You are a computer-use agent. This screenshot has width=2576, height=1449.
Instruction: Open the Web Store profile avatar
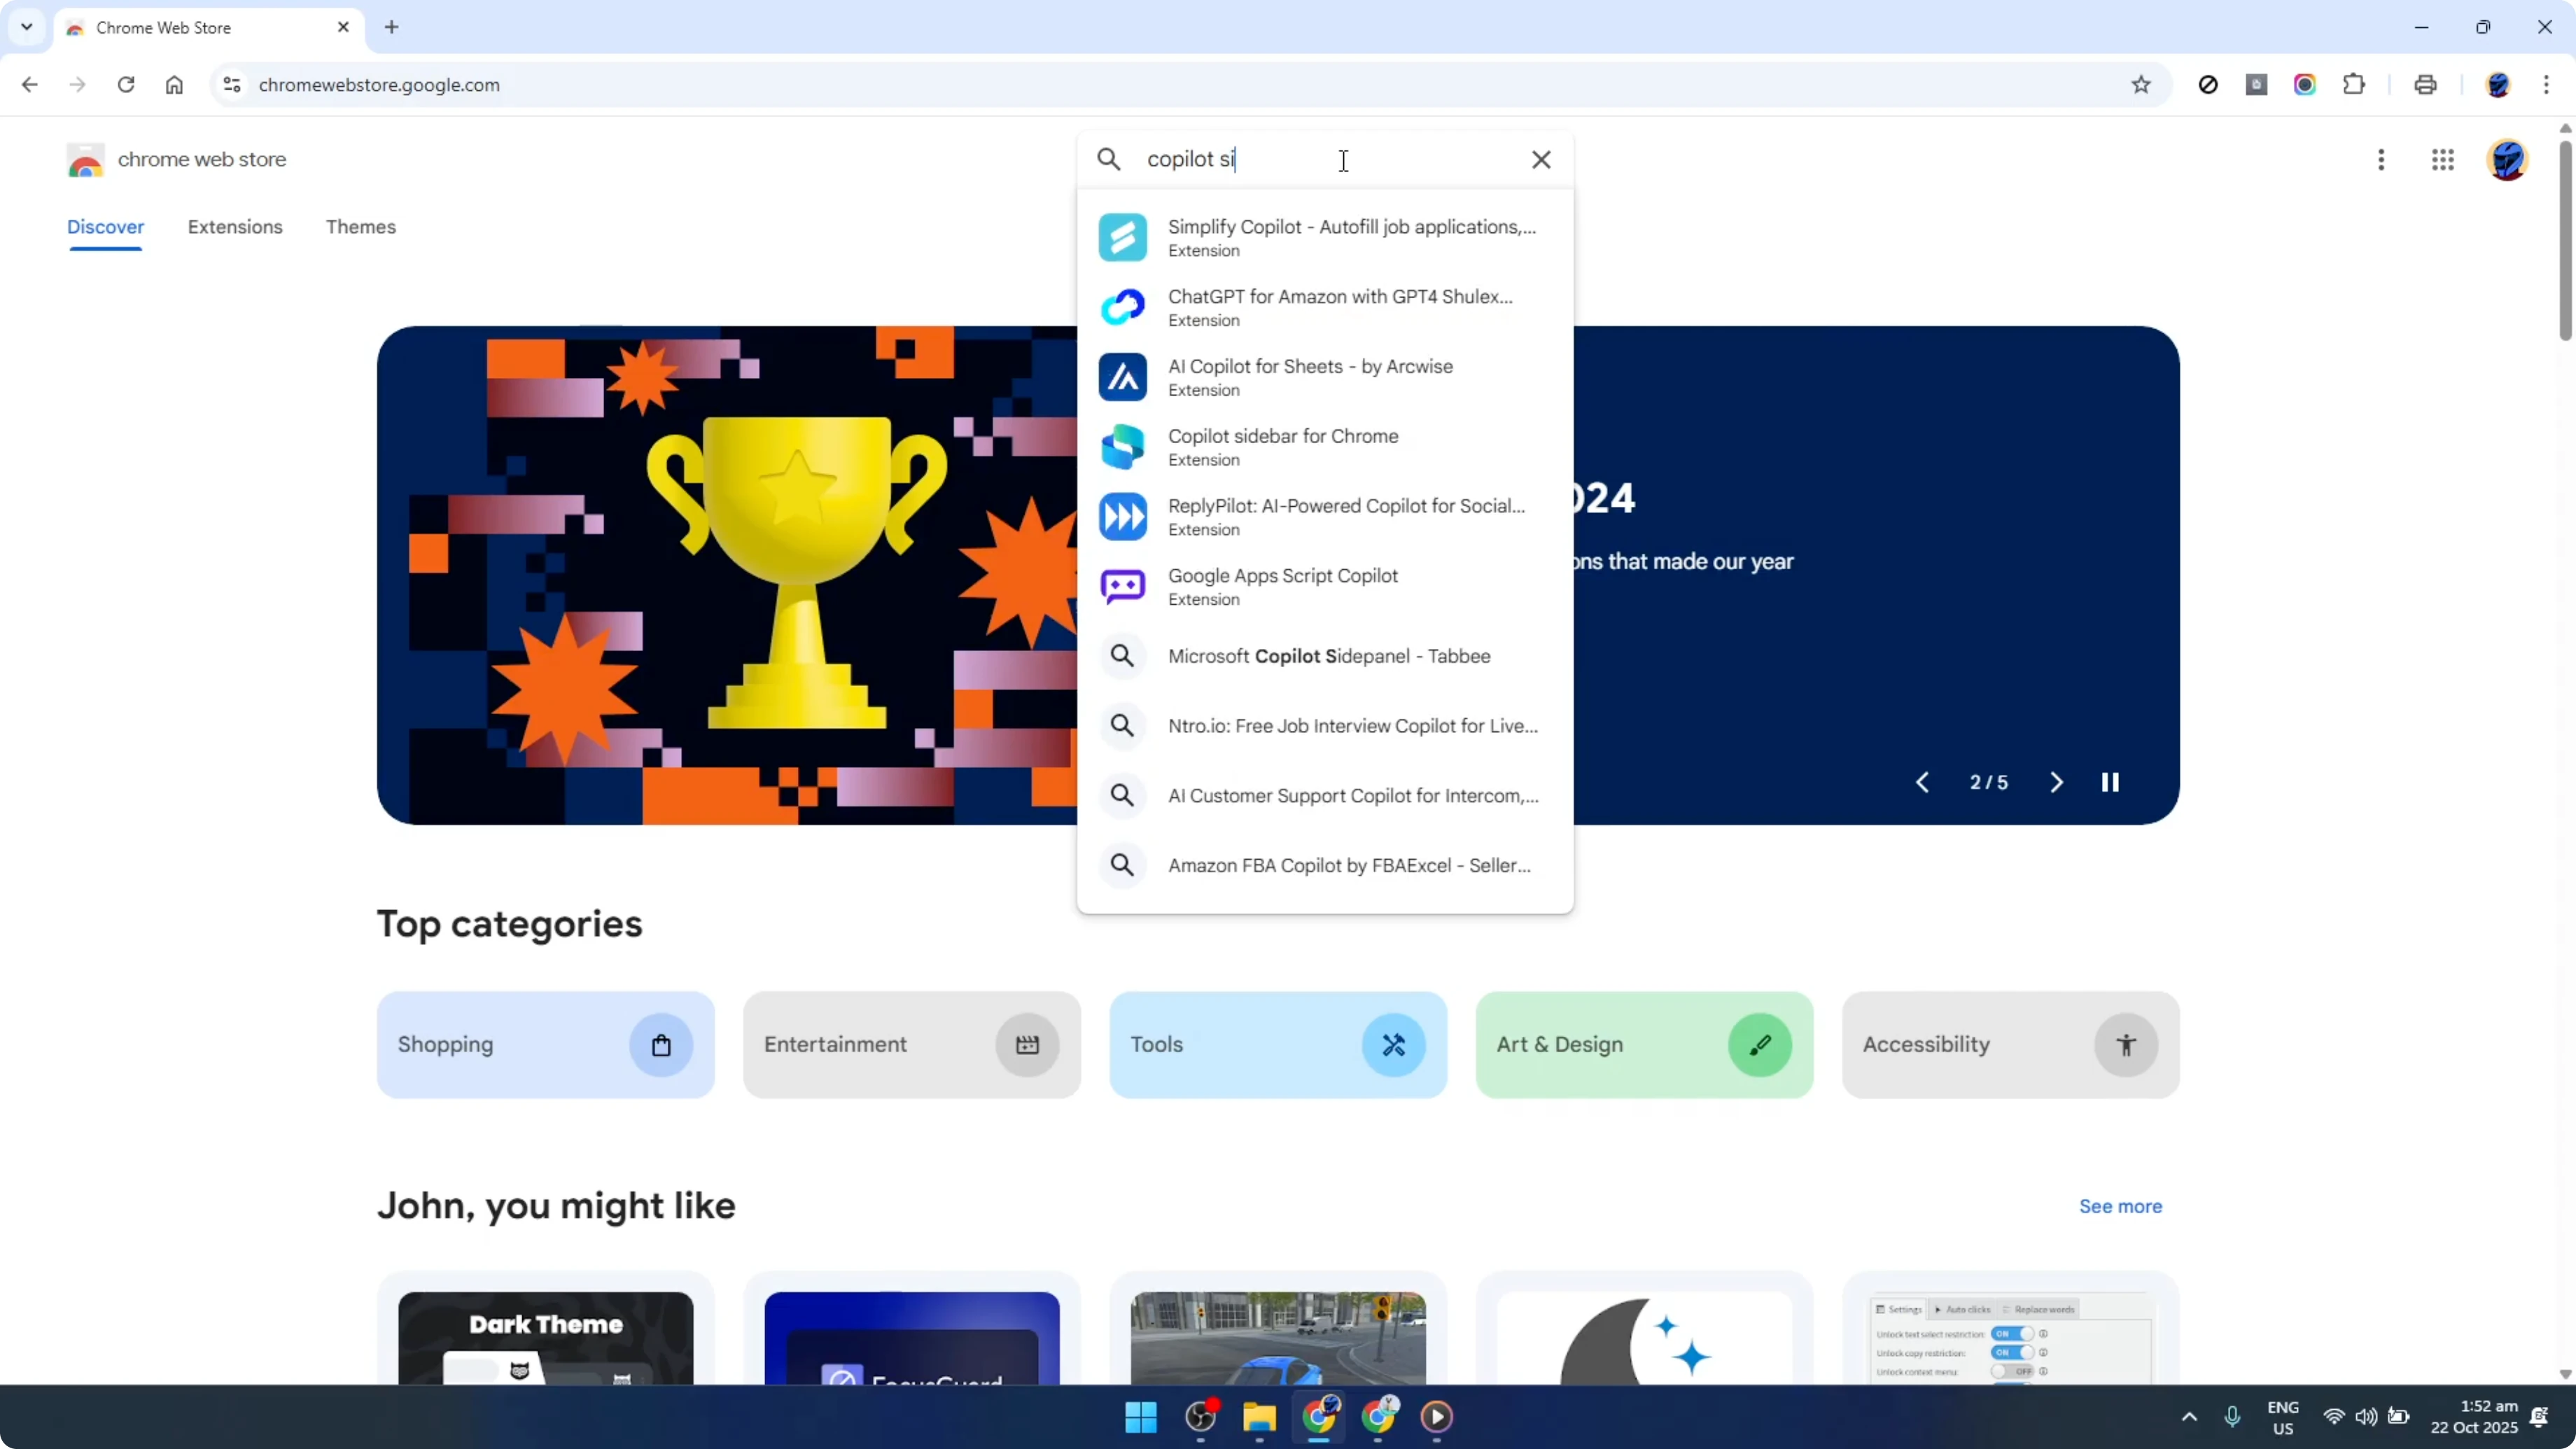(2508, 160)
